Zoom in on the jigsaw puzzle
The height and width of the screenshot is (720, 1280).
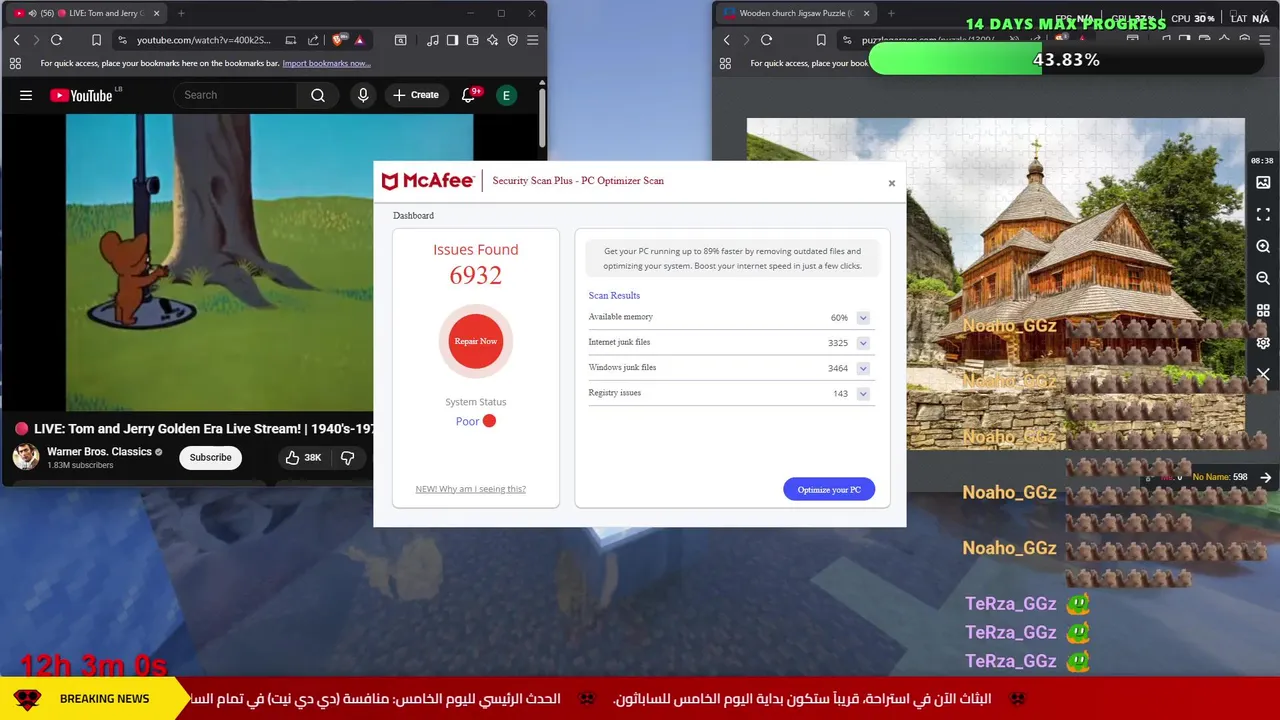pyautogui.click(x=1263, y=247)
